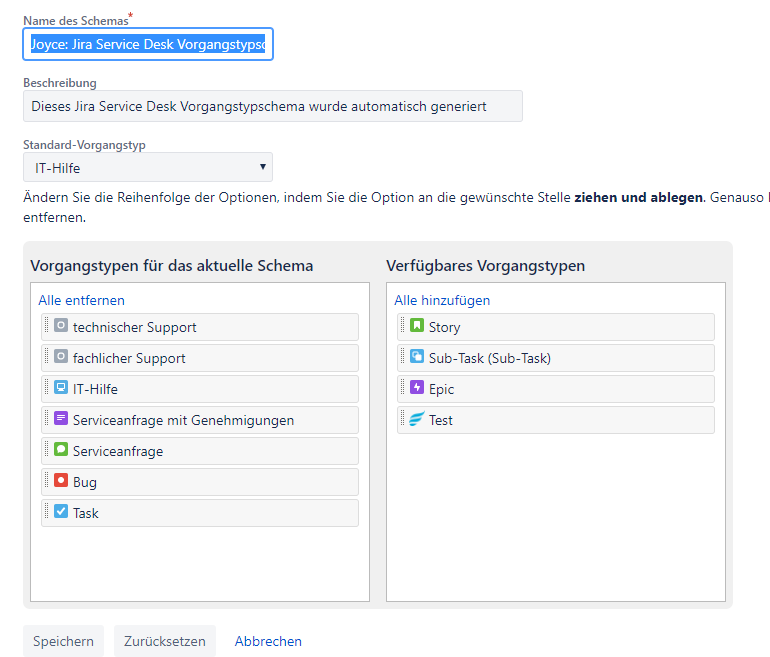Screen dimensions: 770x657
Task: Grab the drag handle of Test row
Action: coord(403,418)
